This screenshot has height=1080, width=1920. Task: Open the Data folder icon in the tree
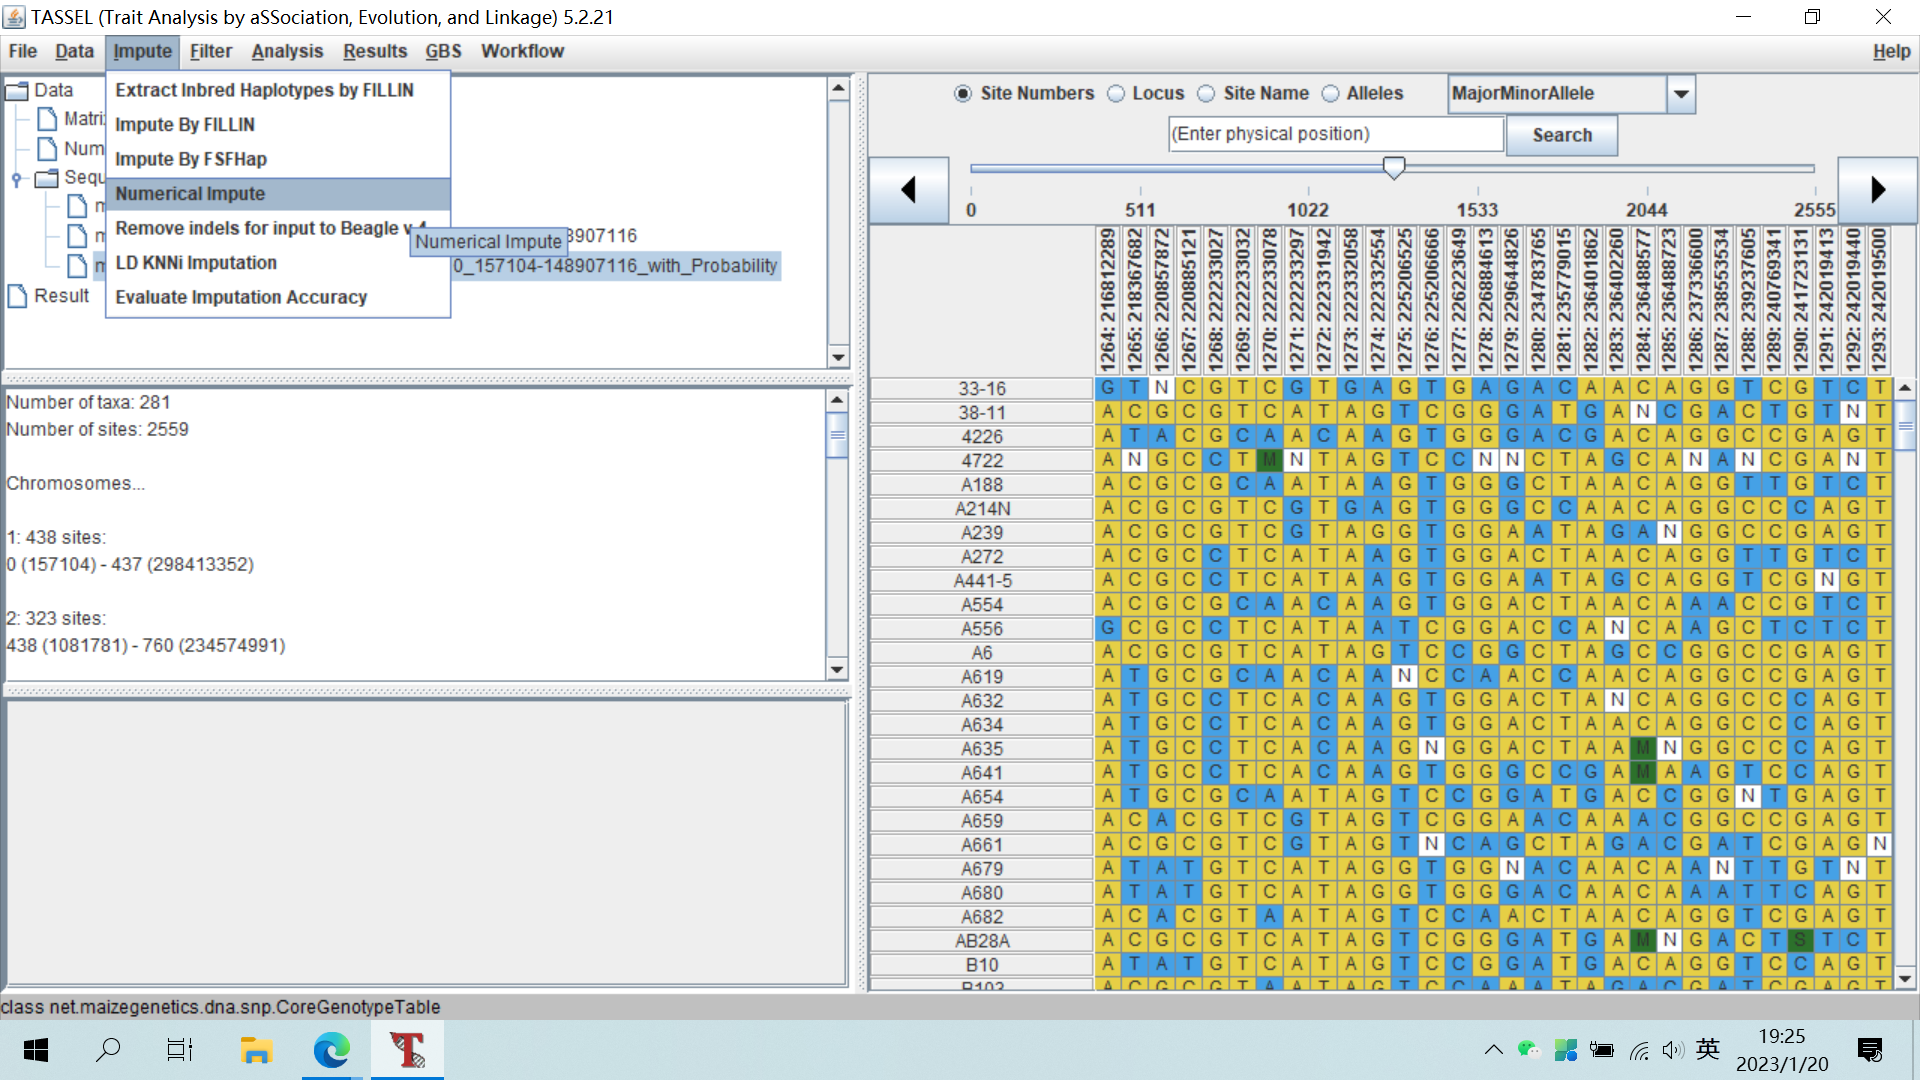tap(15, 91)
